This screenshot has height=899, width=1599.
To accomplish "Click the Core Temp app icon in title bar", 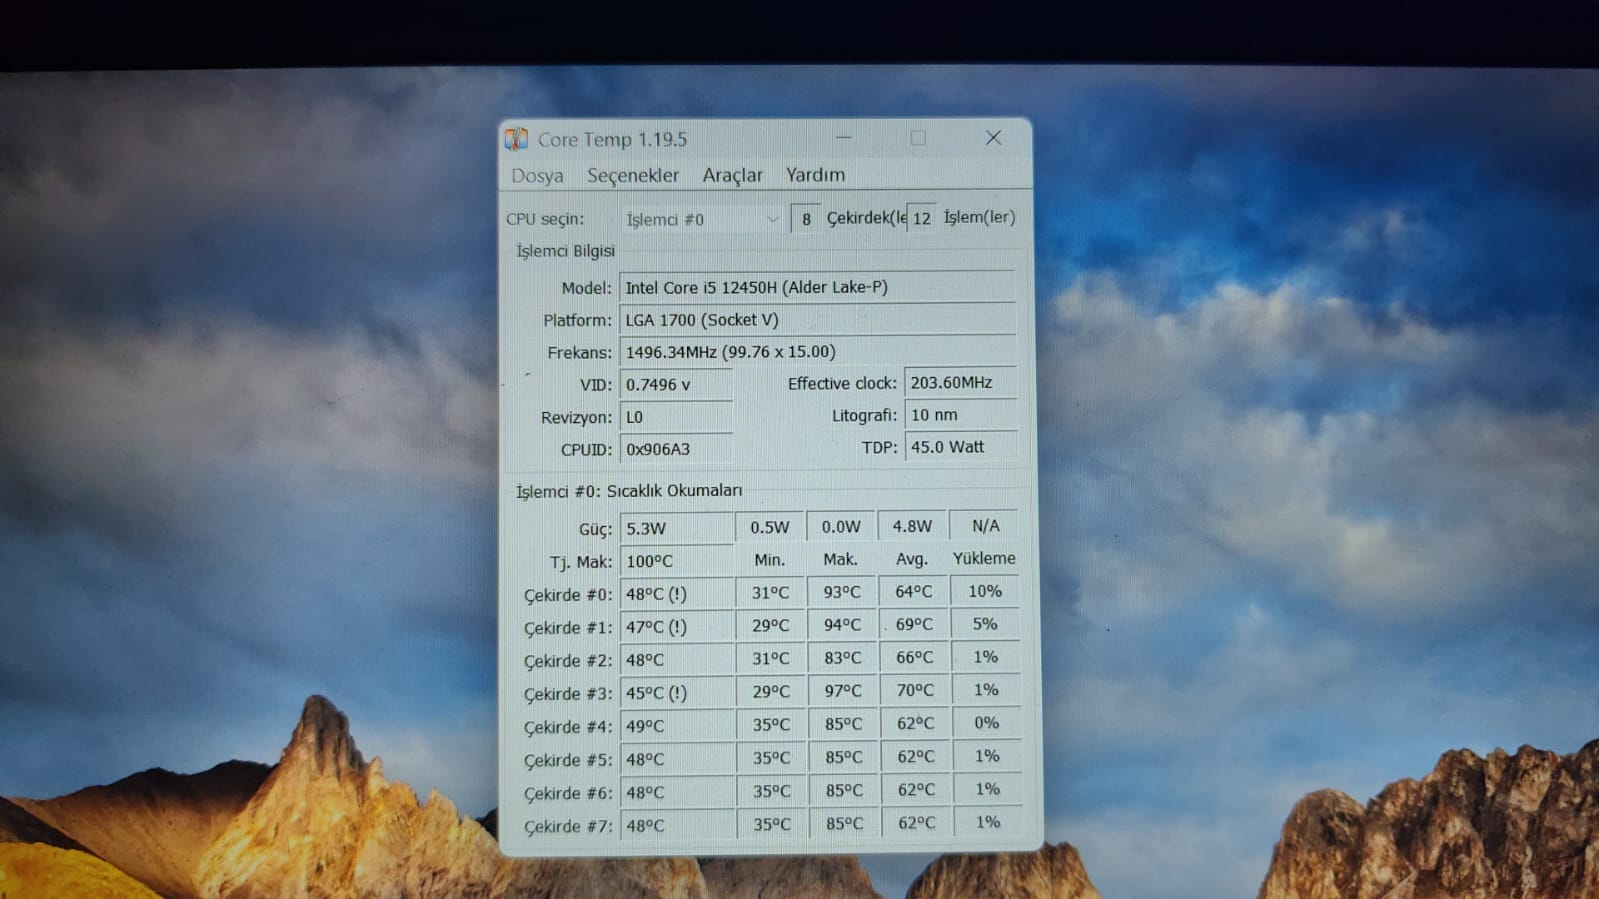I will [516, 139].
